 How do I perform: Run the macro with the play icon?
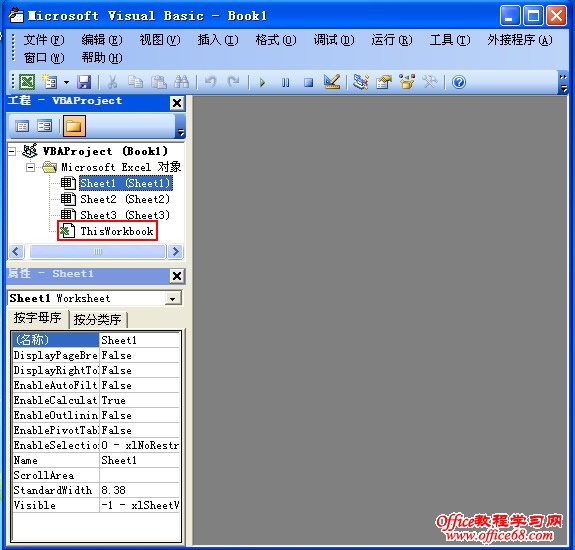tap(262, 82)
